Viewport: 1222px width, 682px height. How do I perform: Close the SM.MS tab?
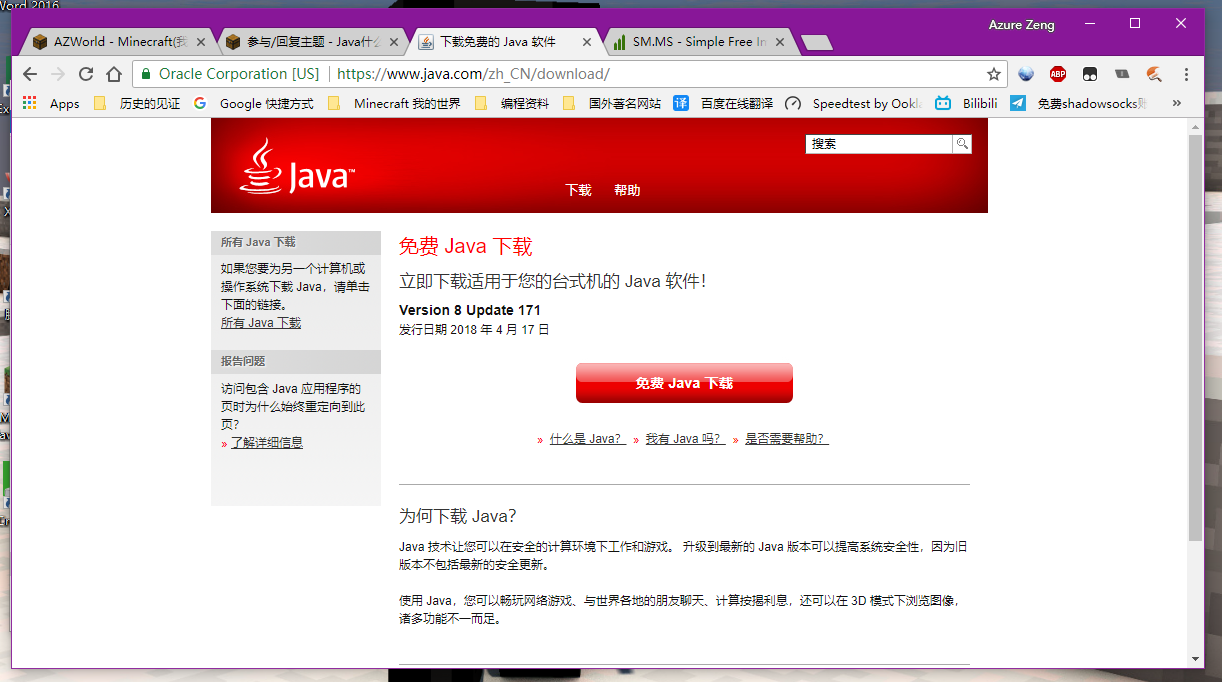tap(779, 42)
